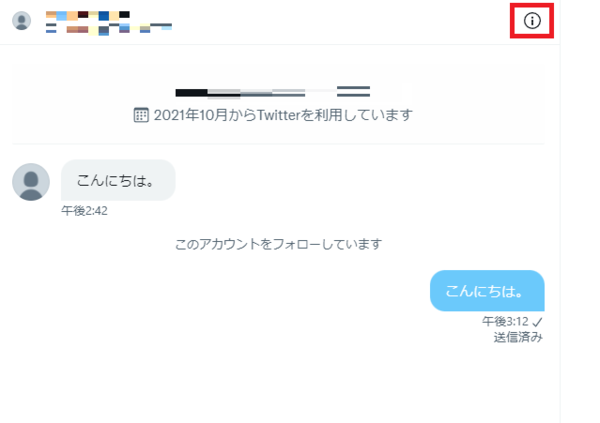Viewport: 600px width, 423px height.
Task: Click the 午後3:12 timestamp
Action: 505,321
